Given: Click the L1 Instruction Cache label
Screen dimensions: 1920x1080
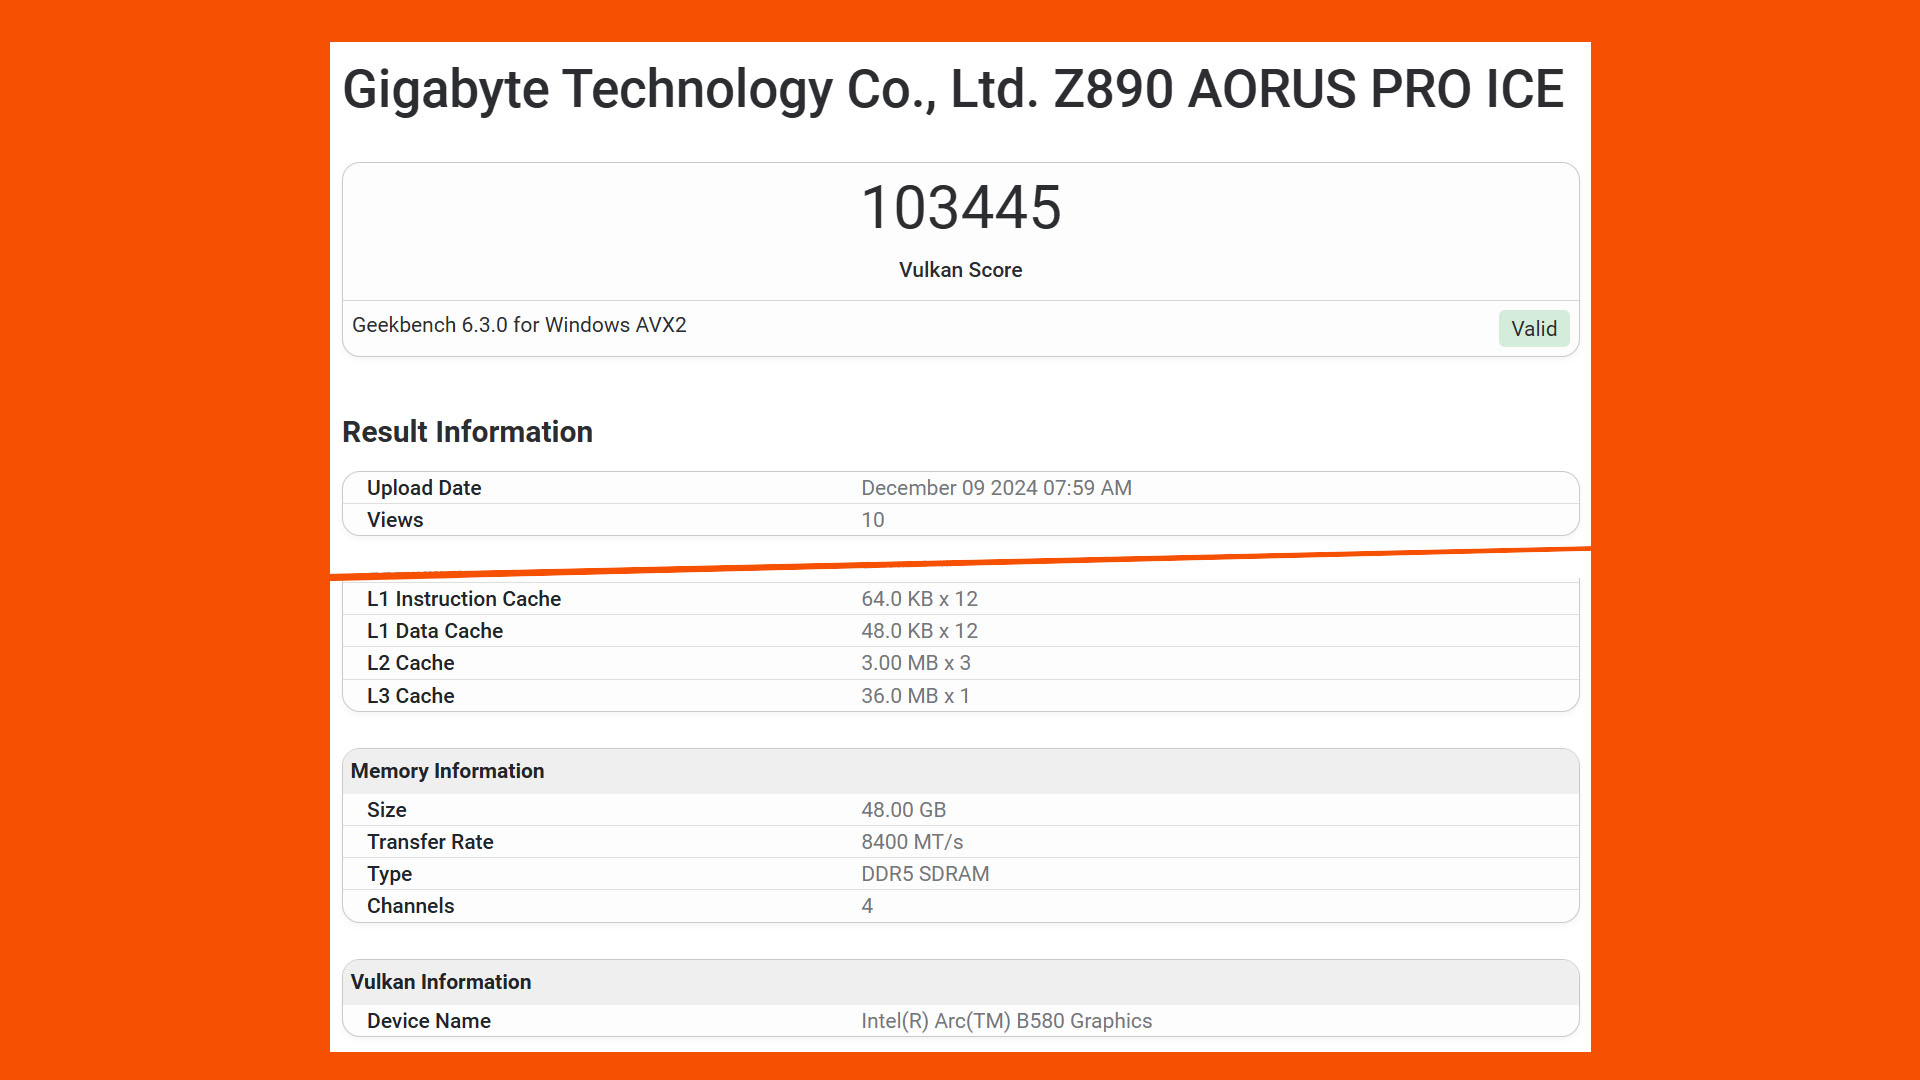Looking at the screenshot, I should (464, 599).
